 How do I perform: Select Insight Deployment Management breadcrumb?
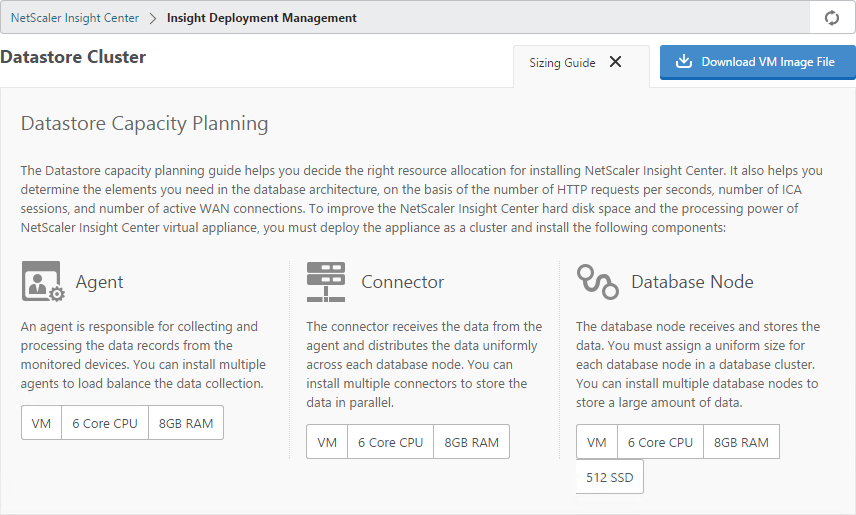261,18
